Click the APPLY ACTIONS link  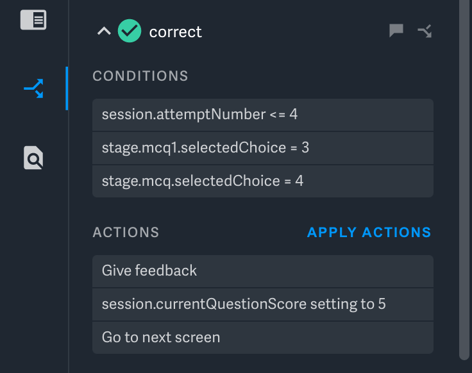(369, 232)
